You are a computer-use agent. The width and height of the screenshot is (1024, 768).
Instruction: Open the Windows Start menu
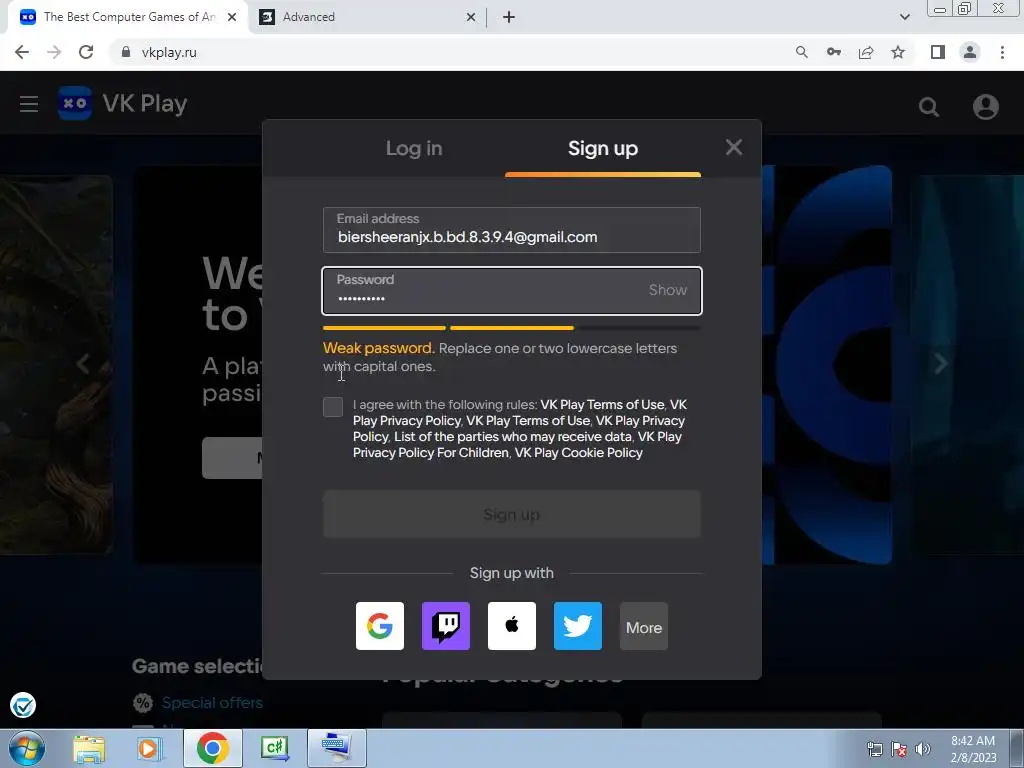click(x=26, y=748)
